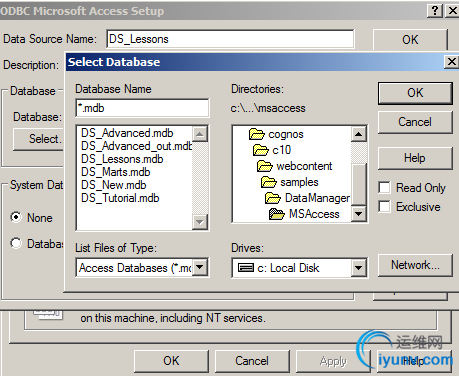Click OK in the bottom administrator window
Viewport: 459px width, 376px height.
tap(171, 361)
